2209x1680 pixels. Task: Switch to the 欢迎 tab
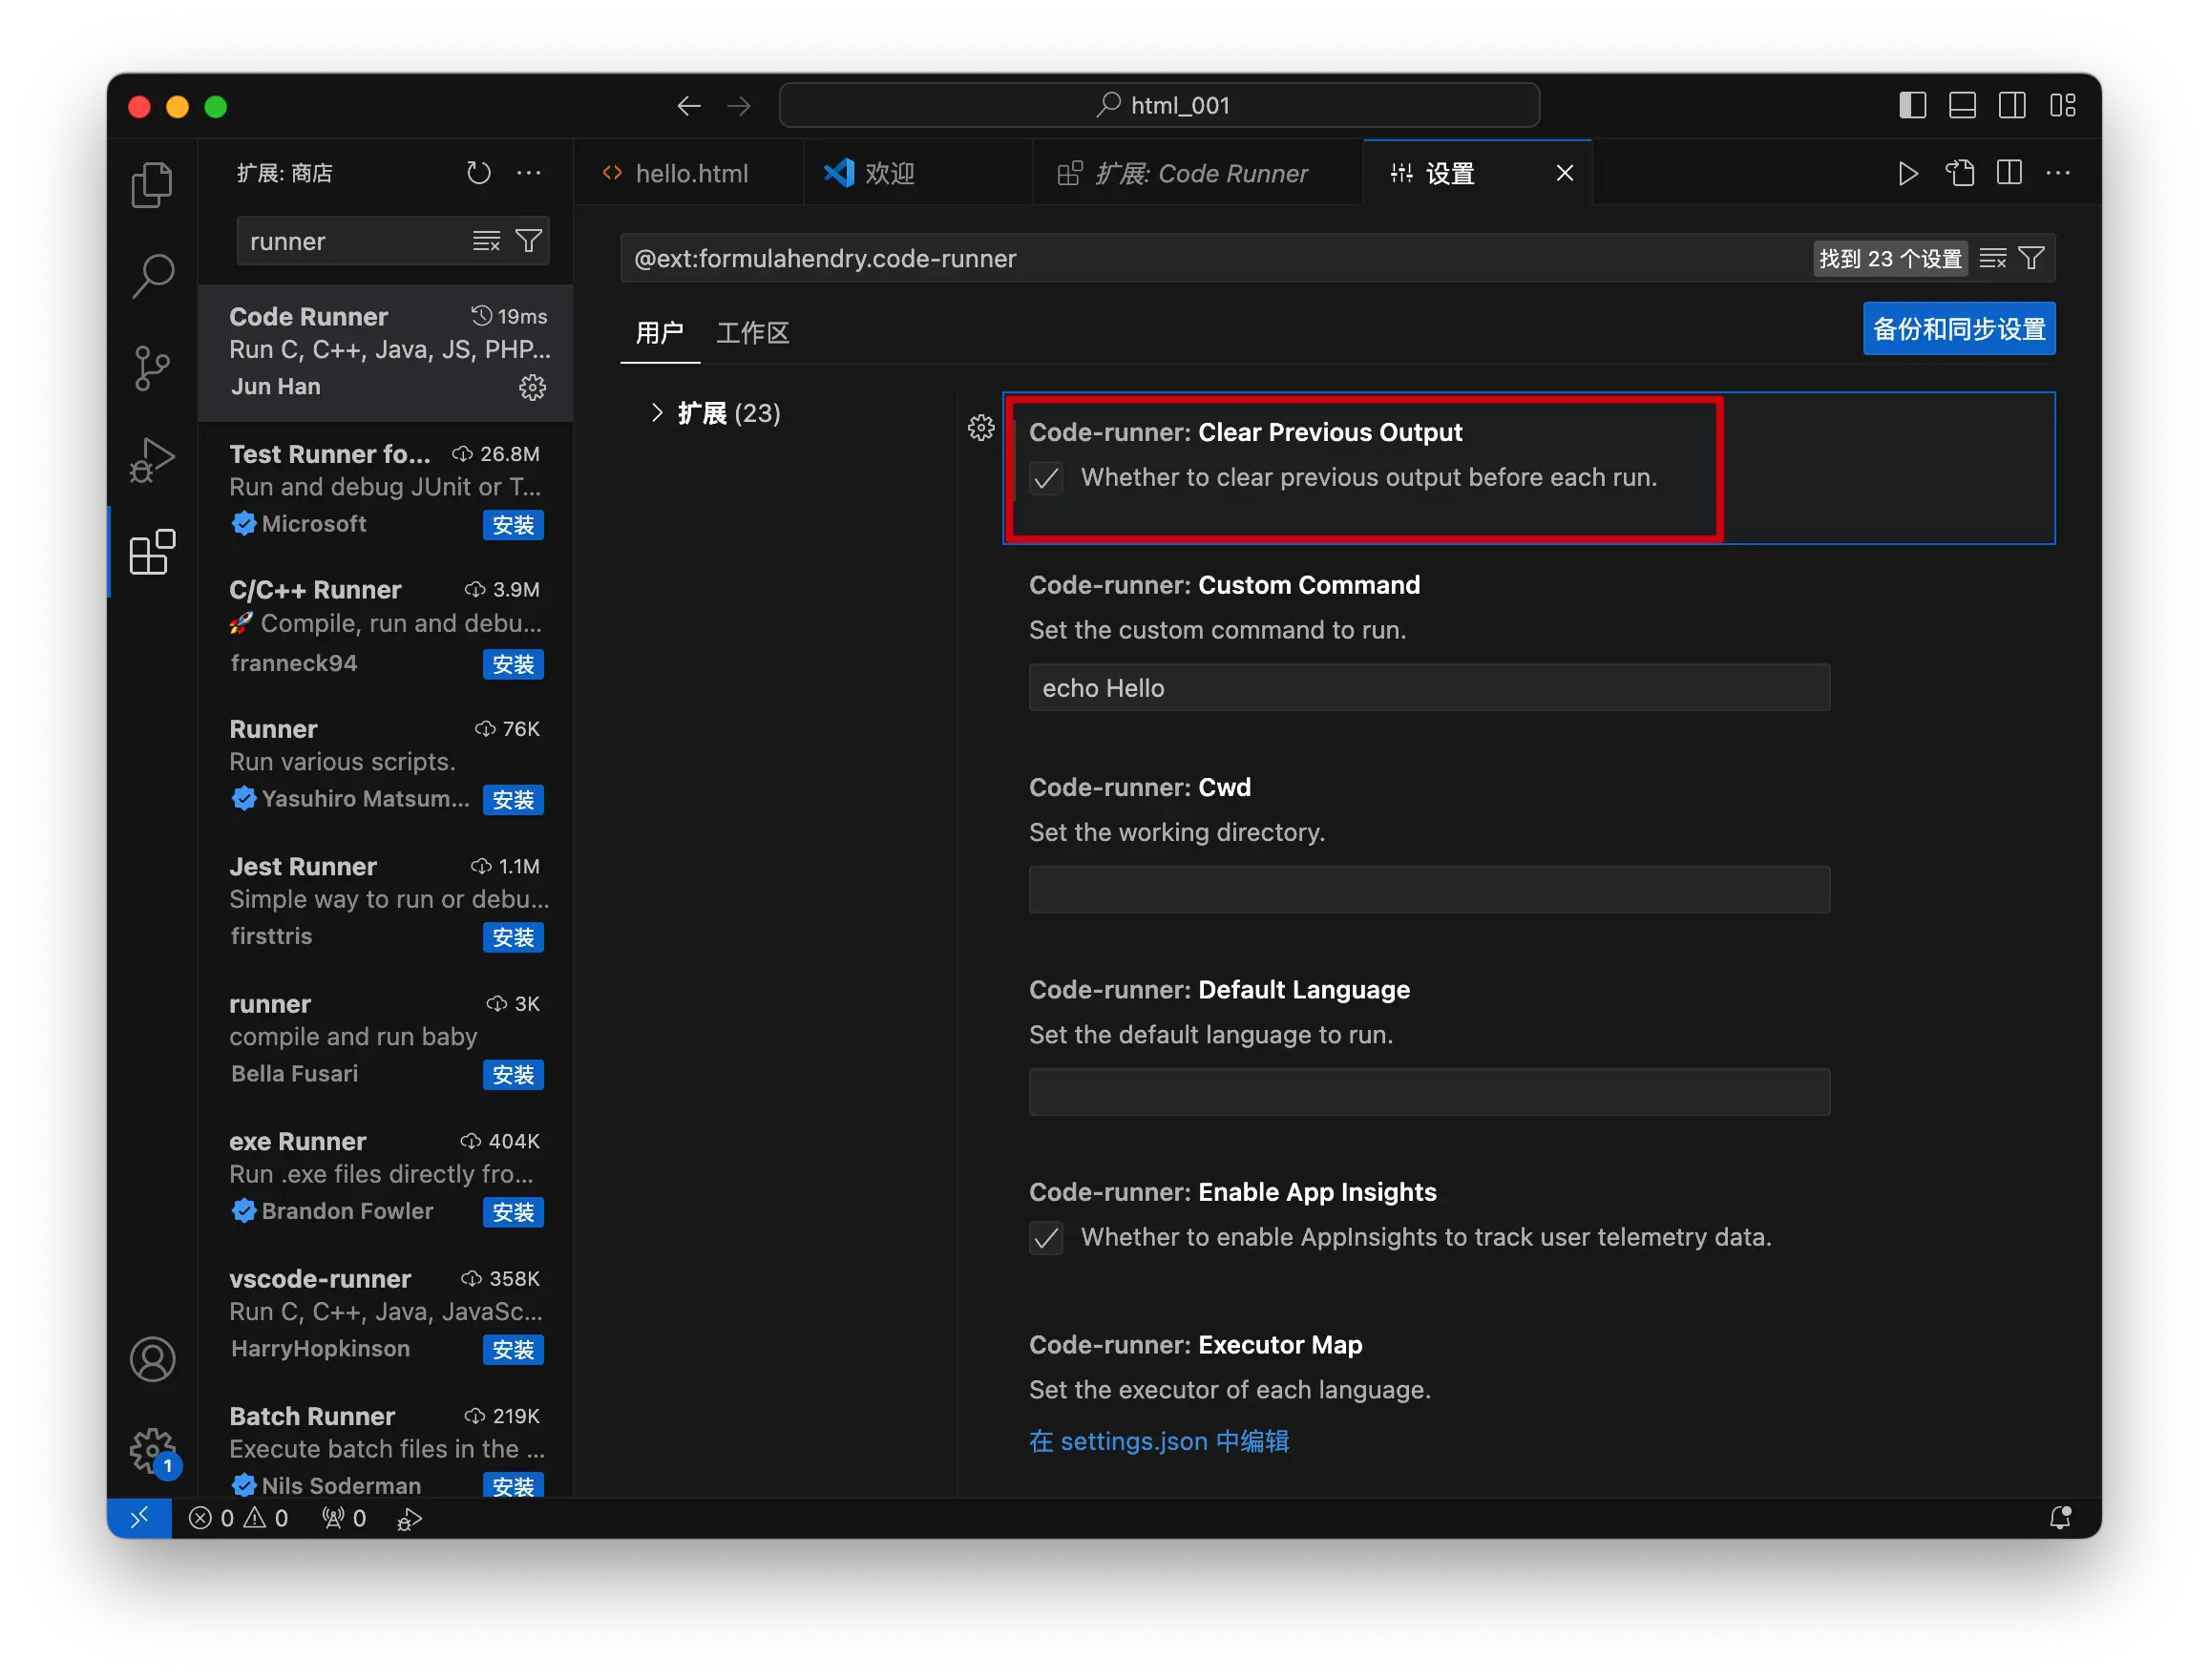[x=918, y=173]
